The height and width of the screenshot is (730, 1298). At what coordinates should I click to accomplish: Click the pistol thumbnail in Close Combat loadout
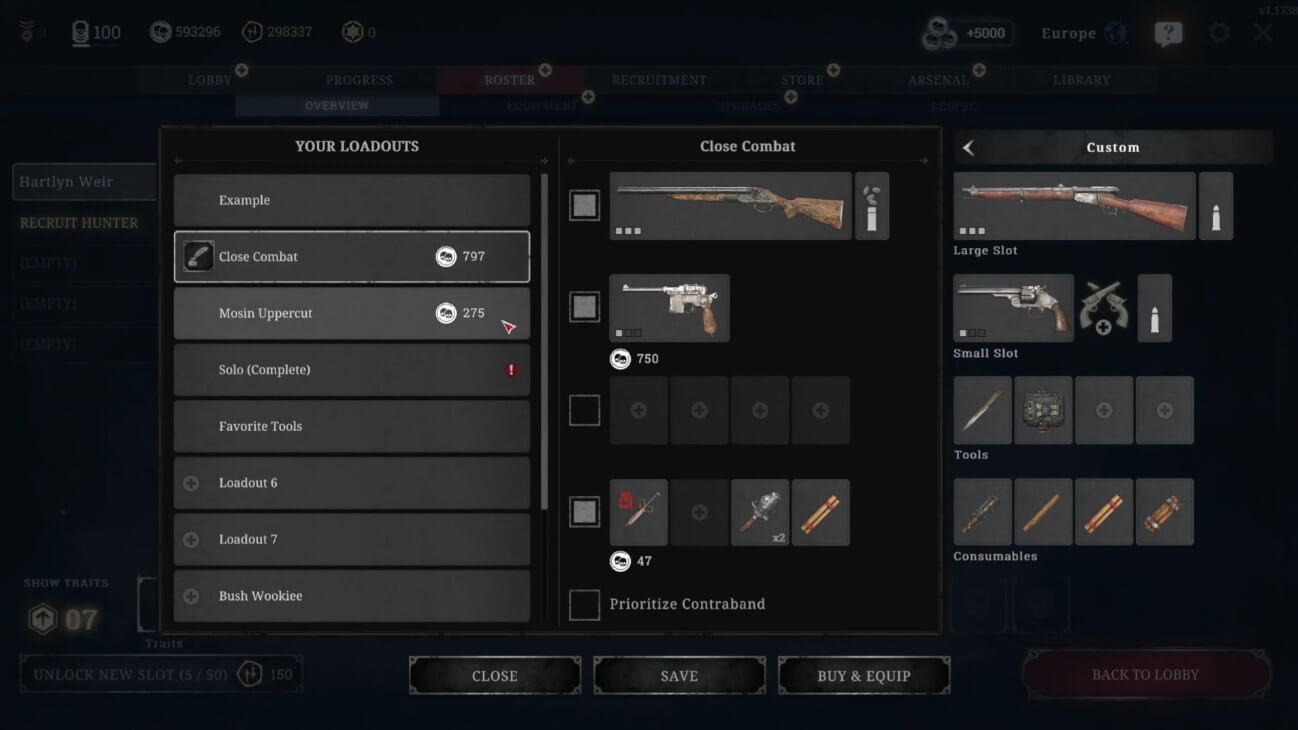point(669,308)
